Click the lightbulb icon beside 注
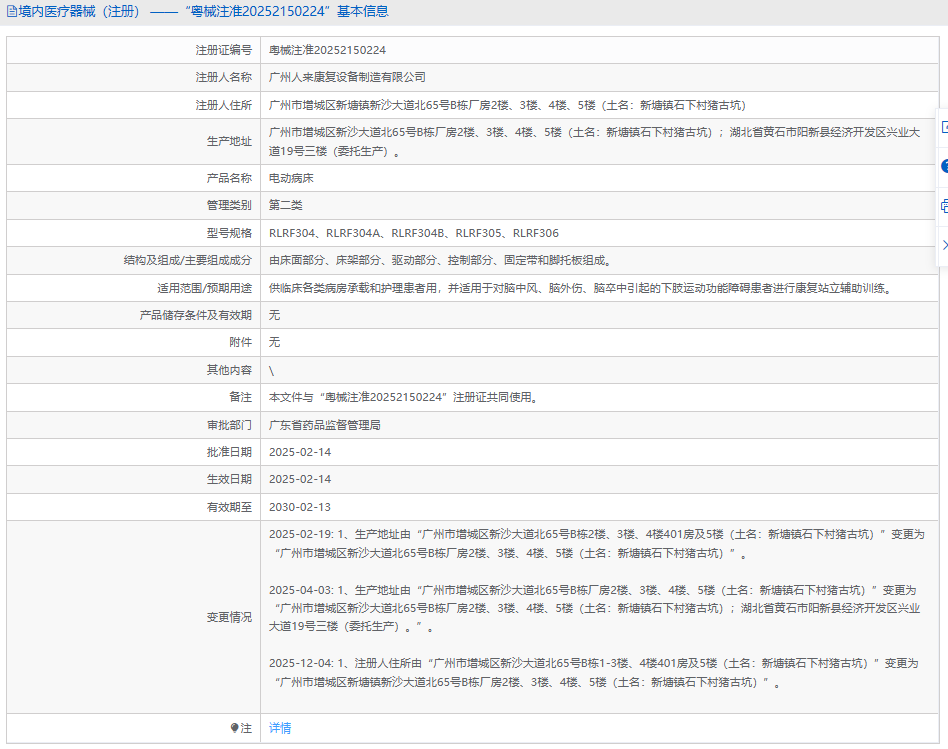Screen dimensions: 948x749 (x=235, y=728)
